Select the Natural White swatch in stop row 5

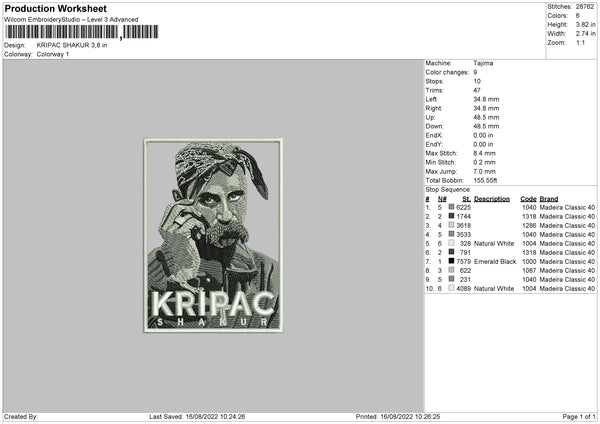(451, 243)
